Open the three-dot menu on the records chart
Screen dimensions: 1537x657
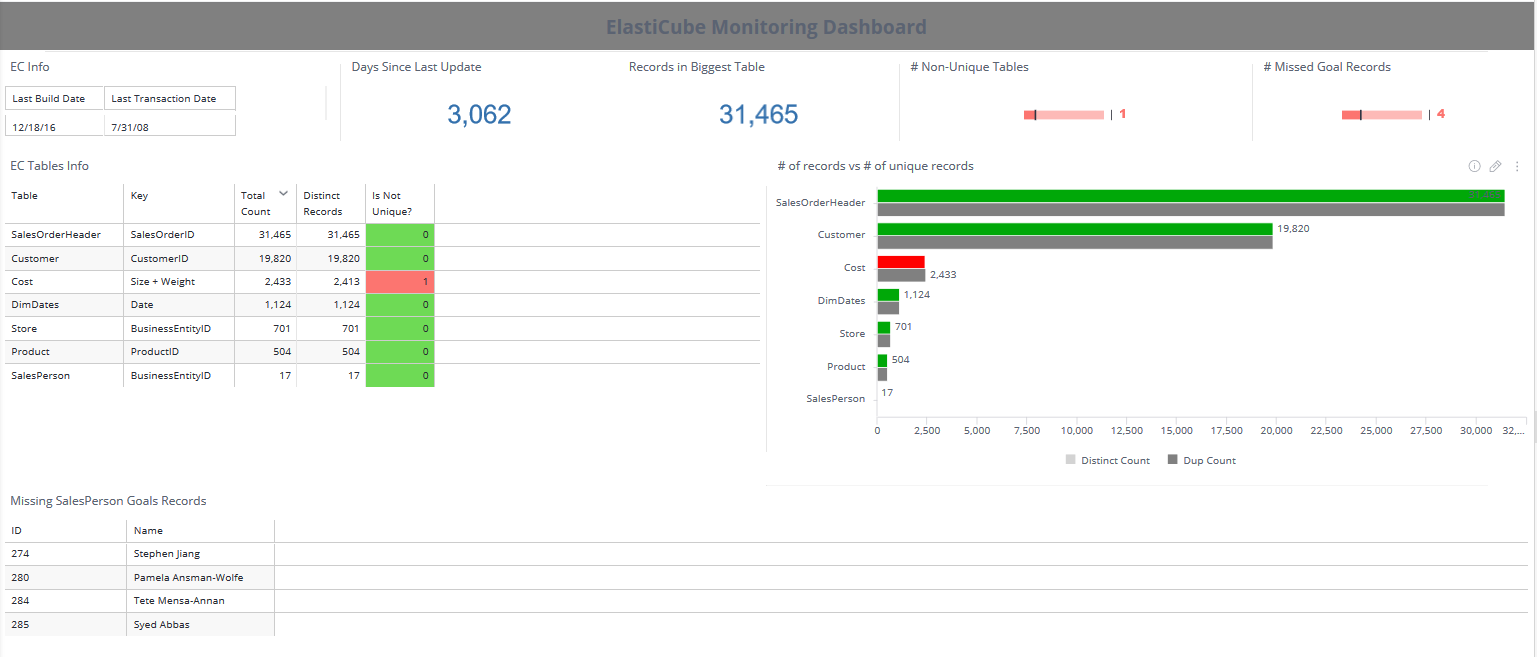point(1517,166)
